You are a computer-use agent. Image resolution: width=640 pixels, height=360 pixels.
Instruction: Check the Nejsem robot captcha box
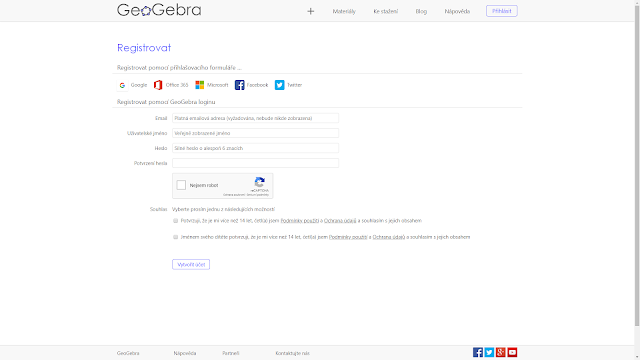point(181,185)
